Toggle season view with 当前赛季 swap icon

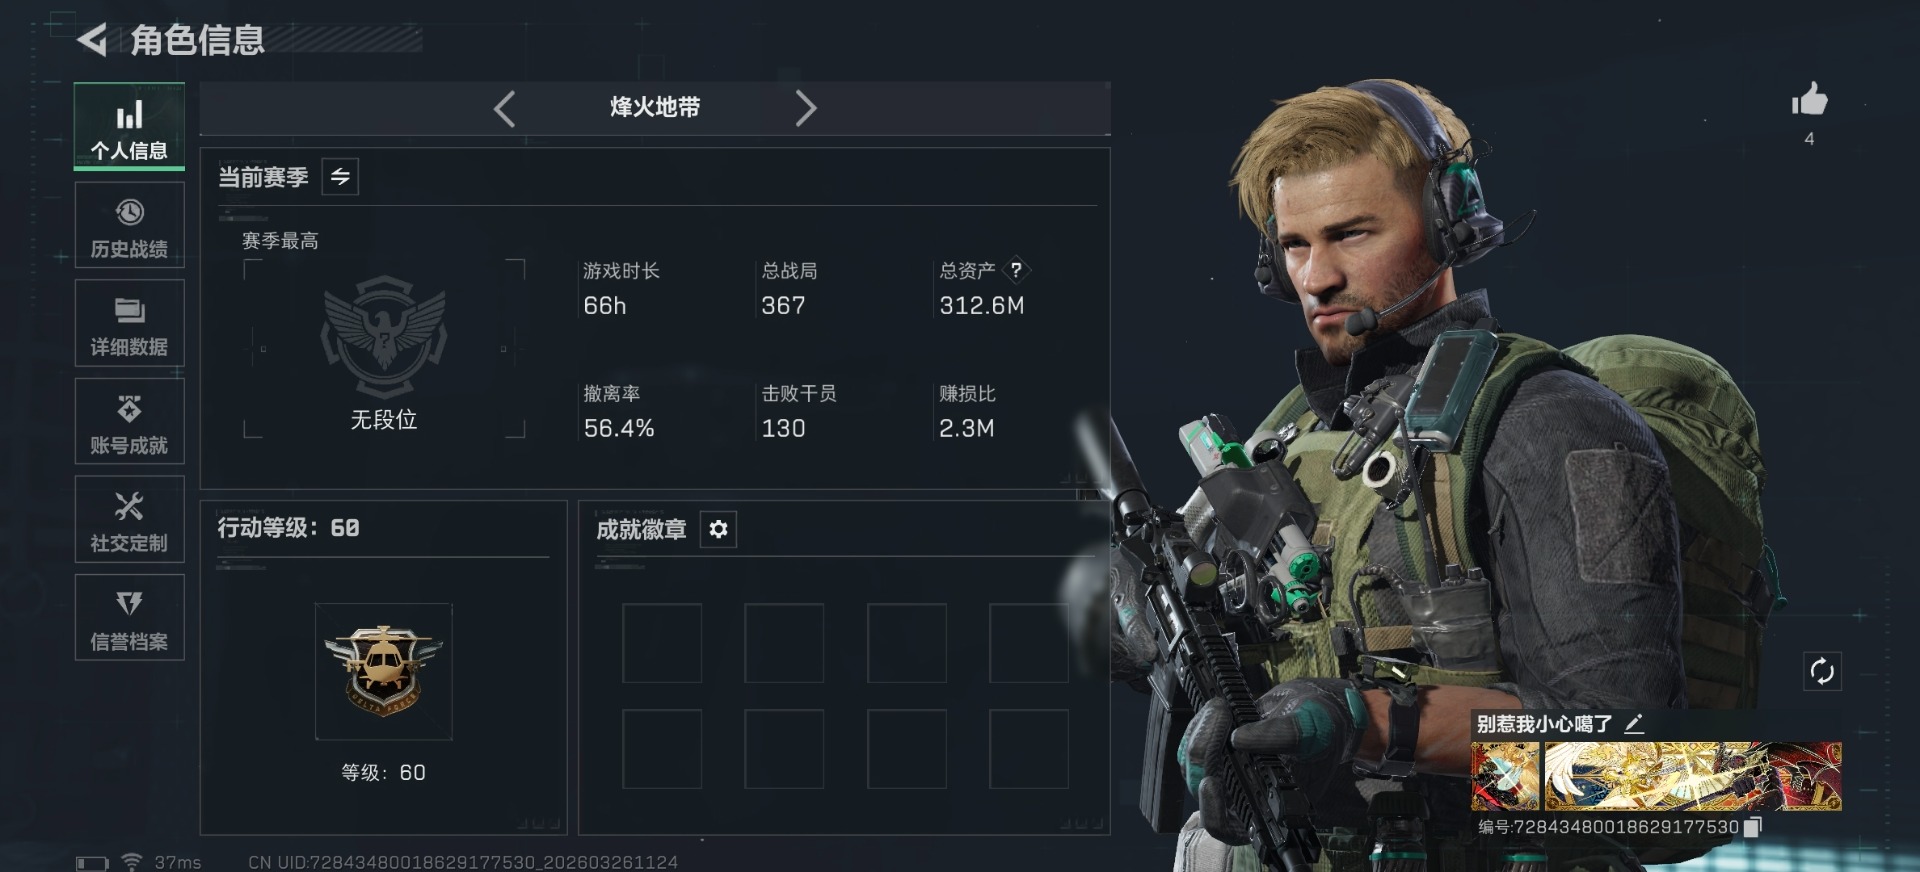(x=340, y=177)
